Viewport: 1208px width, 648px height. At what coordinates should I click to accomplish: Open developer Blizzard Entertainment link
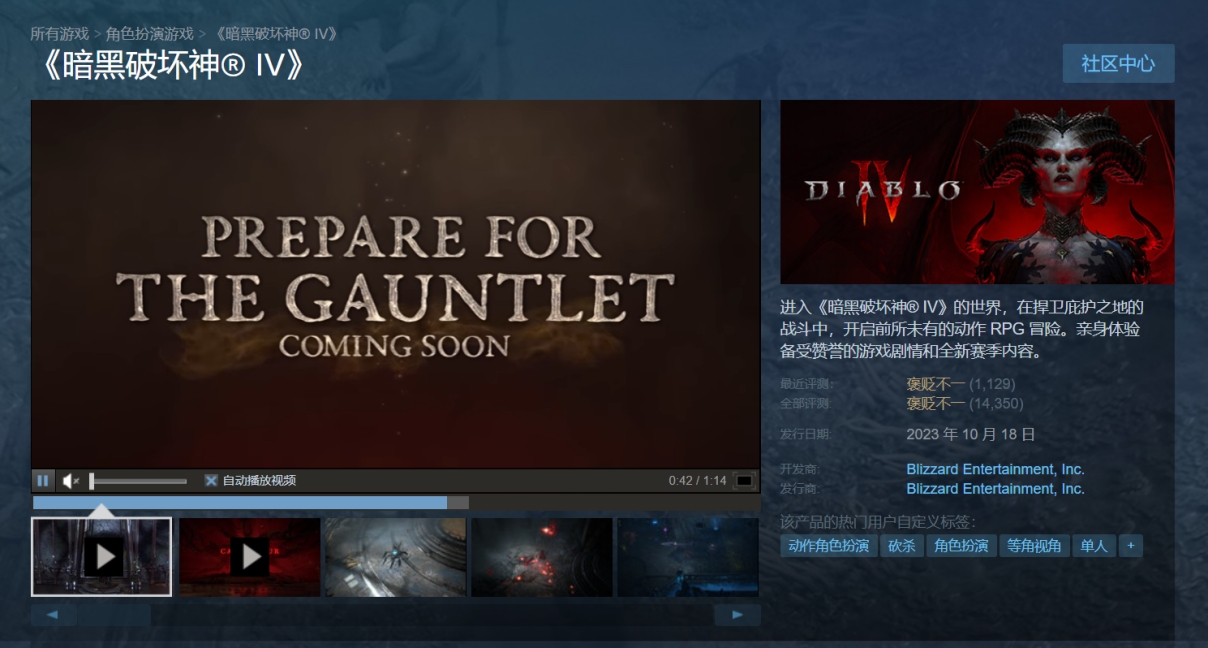(995, 469)
